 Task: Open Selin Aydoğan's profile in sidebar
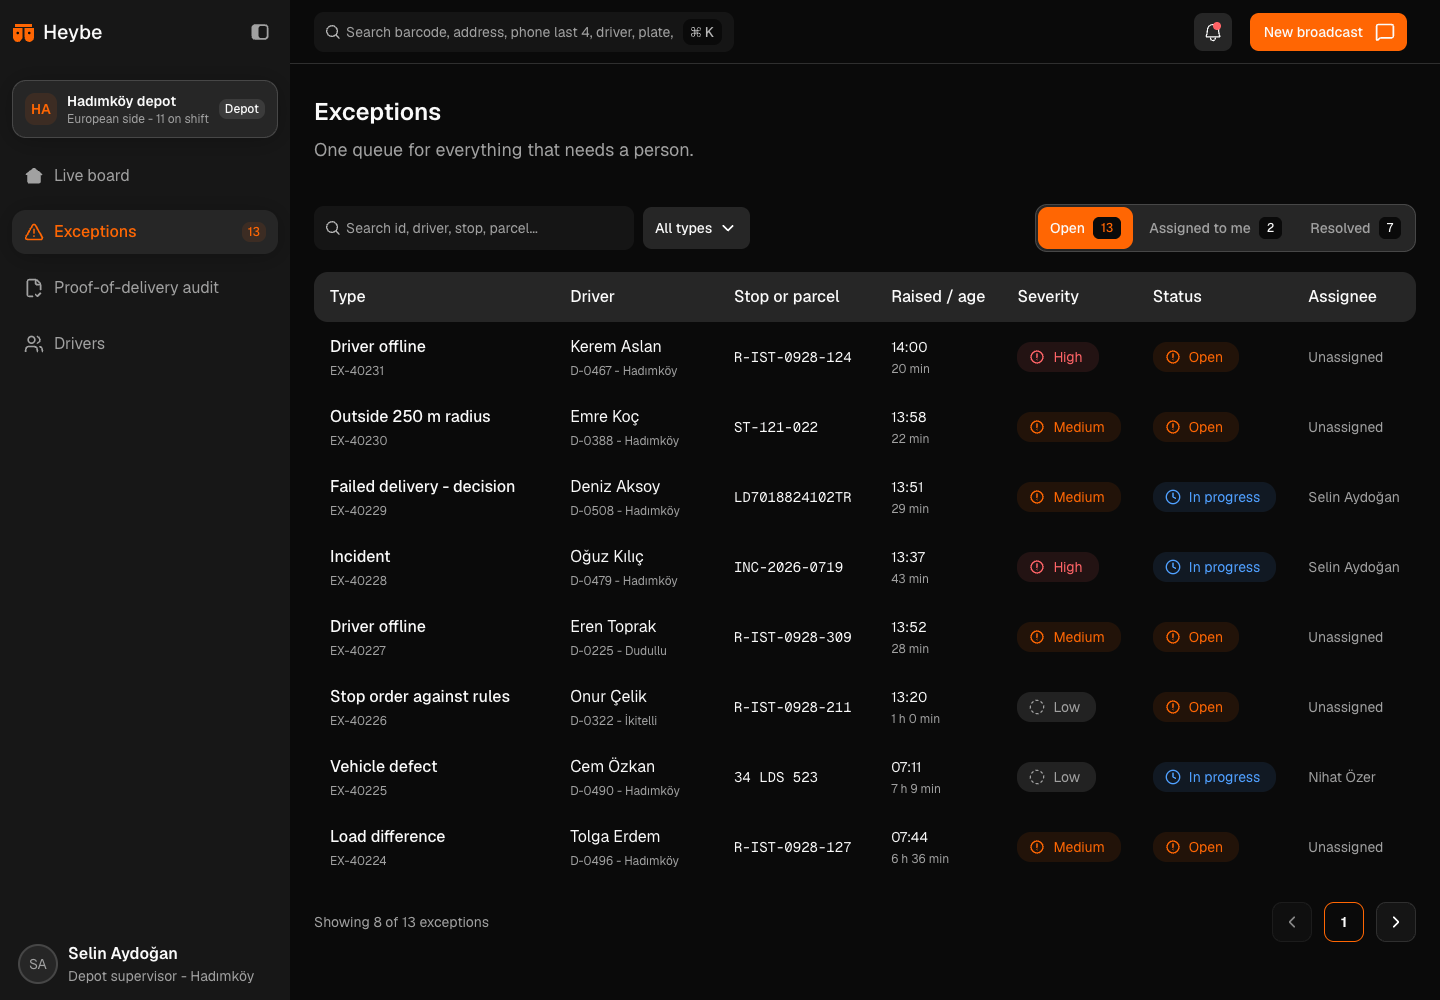click(x=145, y=964)
